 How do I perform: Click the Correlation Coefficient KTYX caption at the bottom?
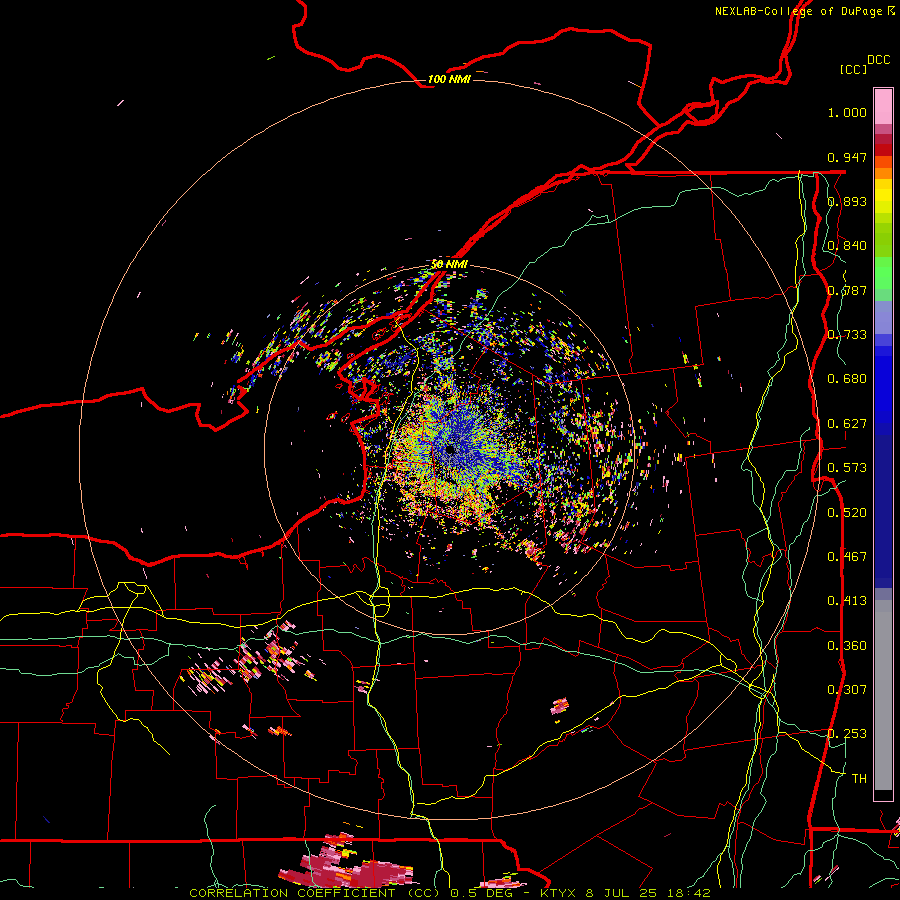pyautogui.click(x=449, y=893)
